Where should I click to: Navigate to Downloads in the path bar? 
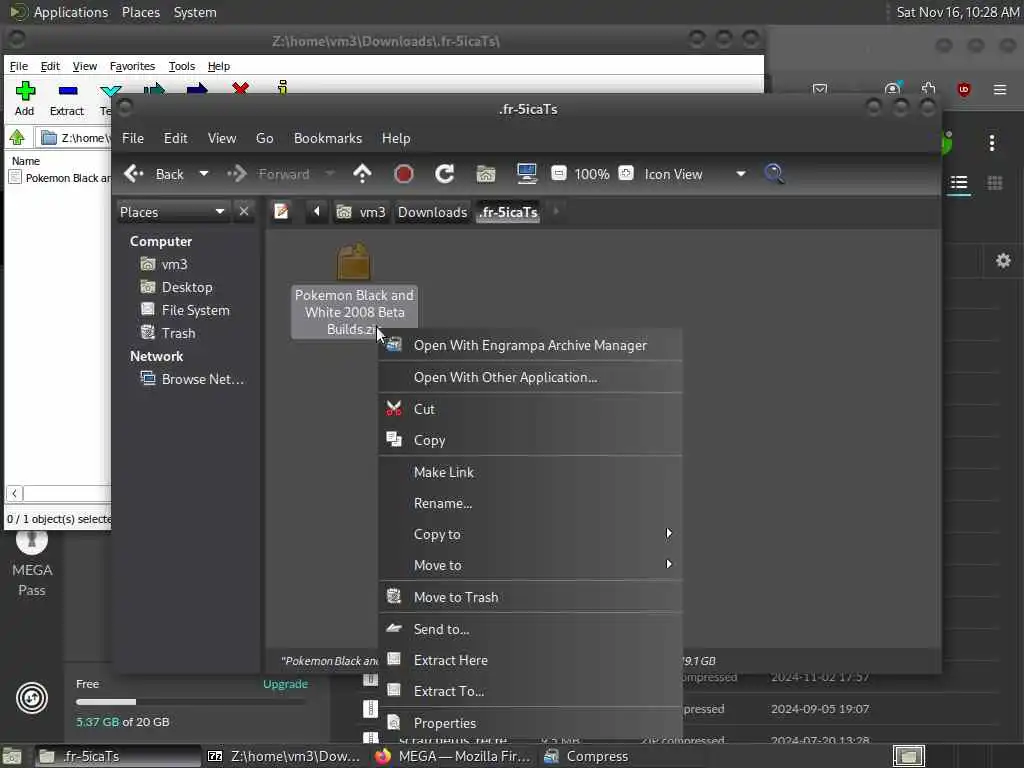coord(433,212)
